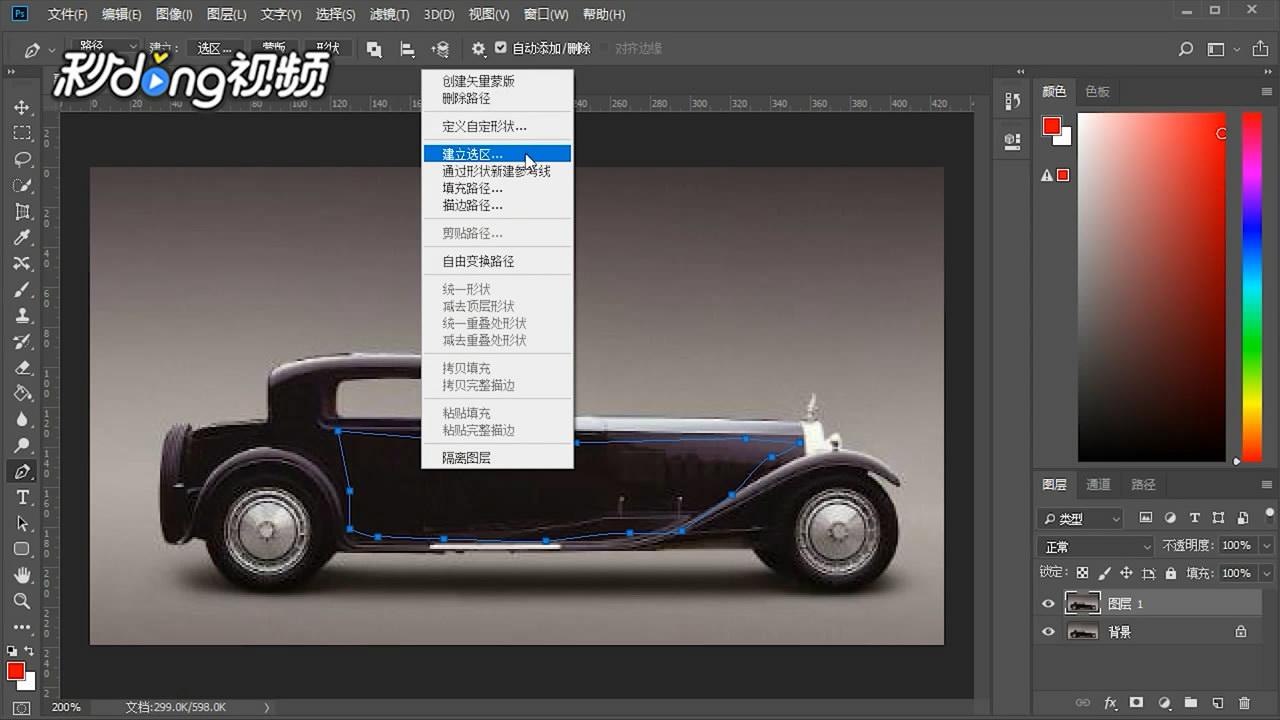Viewport: 1280px width, 720px height.
Task: Click the foreground color swatch in toolbox
Action: 15,671
